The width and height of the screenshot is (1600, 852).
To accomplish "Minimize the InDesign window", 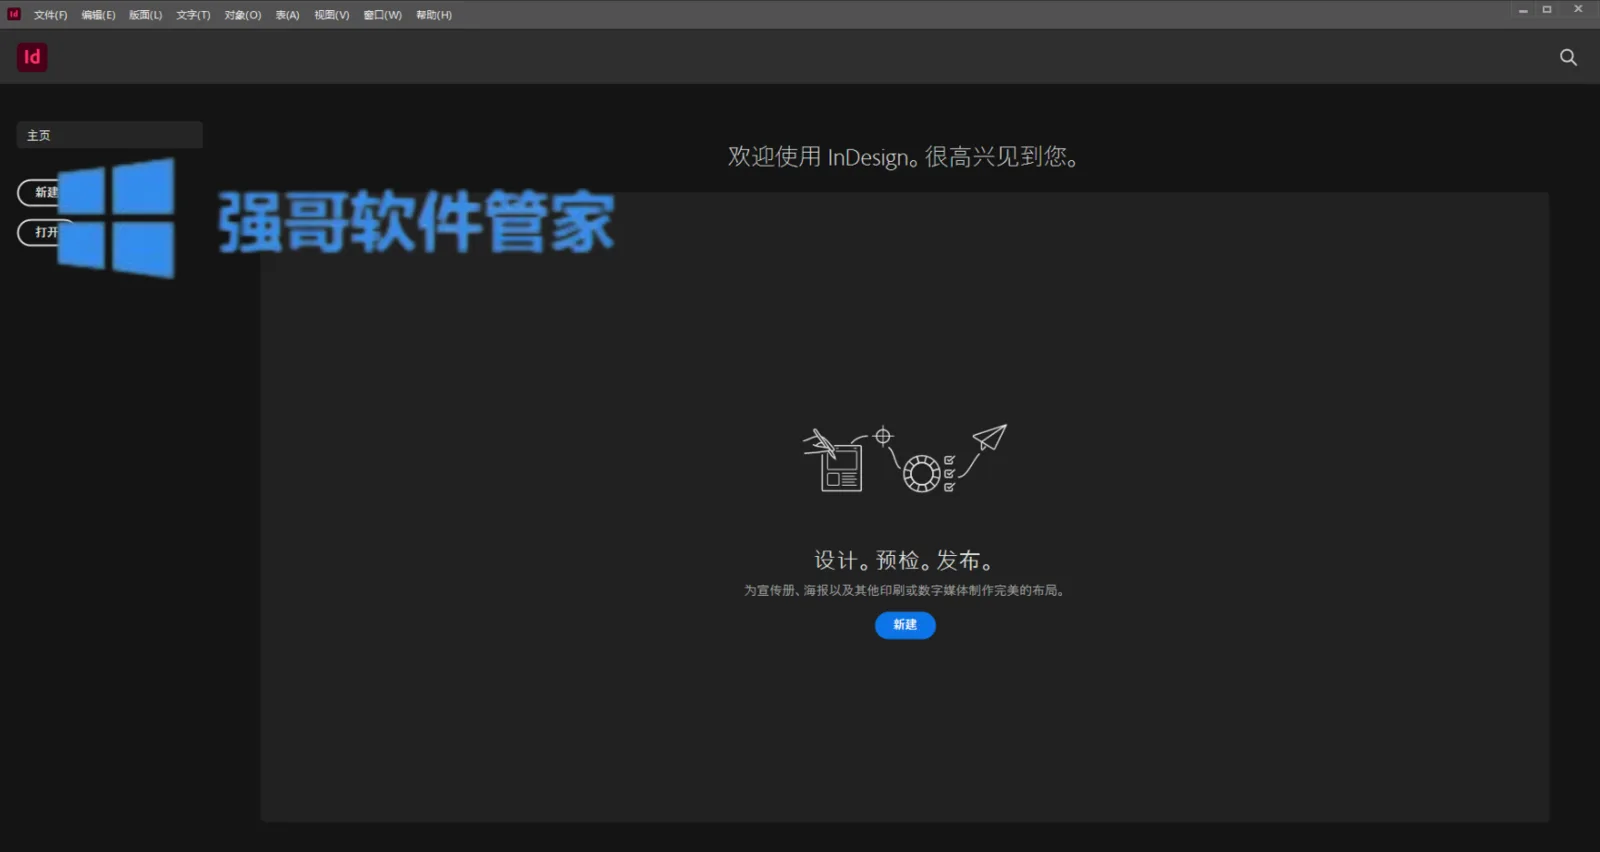I will 1523,10.
